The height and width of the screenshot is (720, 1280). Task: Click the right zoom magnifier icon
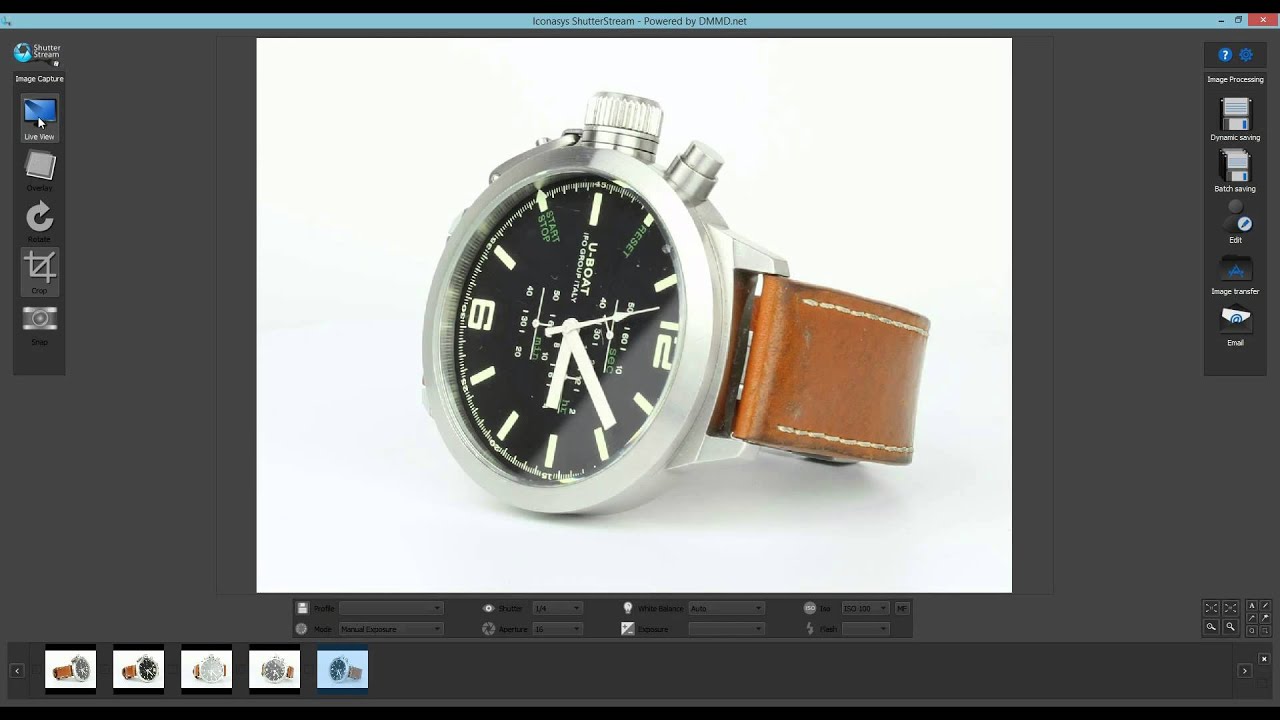[x=1231, y=627]
